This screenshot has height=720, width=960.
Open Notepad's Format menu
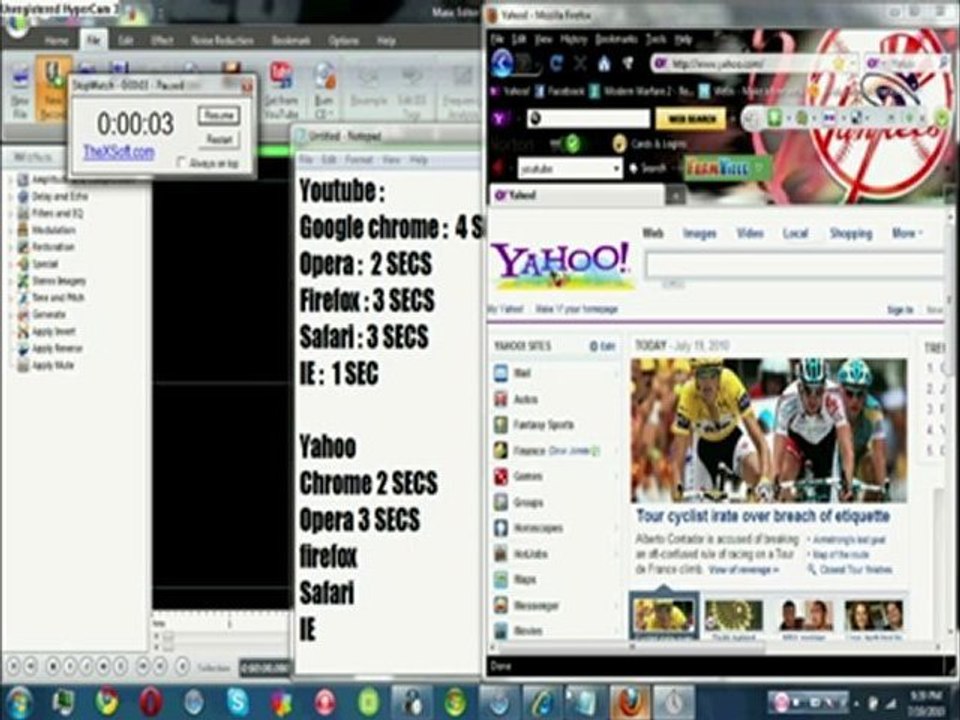click(358, 160)
